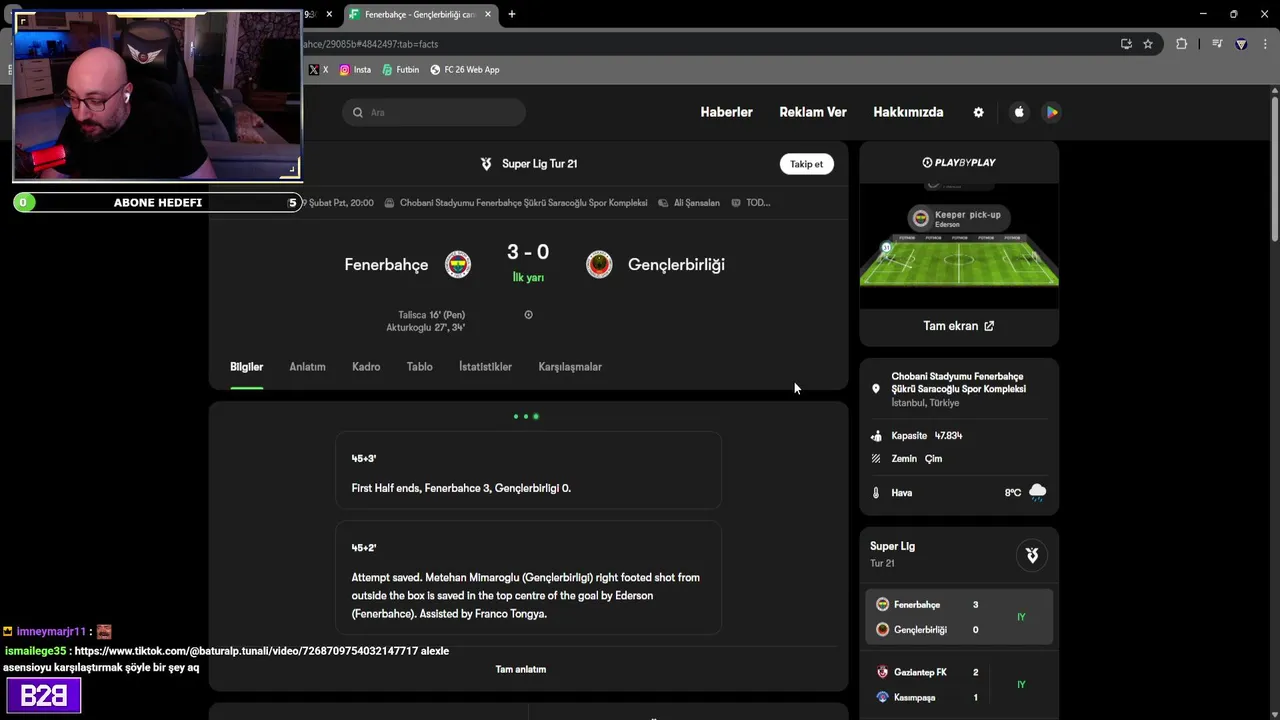Open the media control icon in Chrome toolbar
1280x720 pixels.
[x=1217, y=44]
